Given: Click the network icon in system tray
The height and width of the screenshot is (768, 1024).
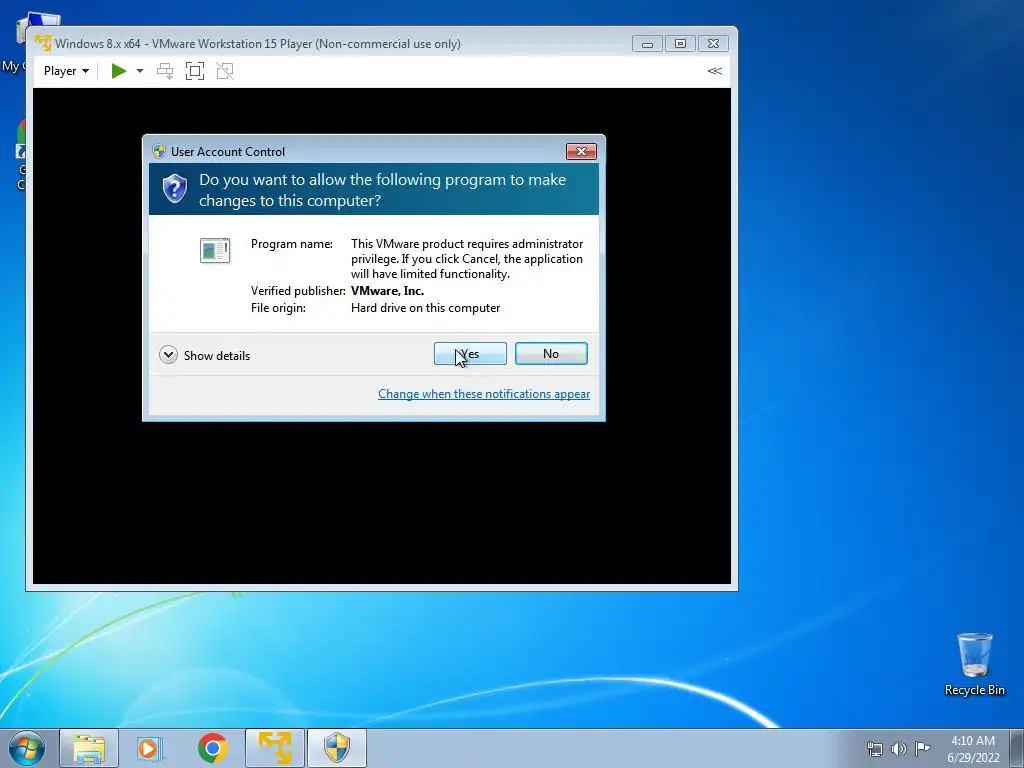Looking at the screenshot, I should pos(874,749).
